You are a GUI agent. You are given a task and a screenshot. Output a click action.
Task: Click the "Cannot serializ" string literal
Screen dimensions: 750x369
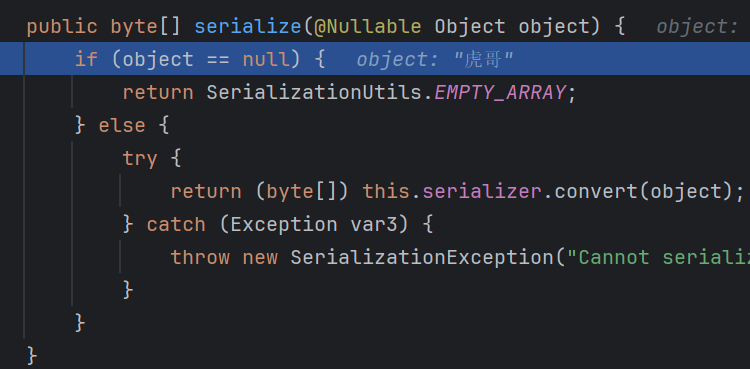click(x=658, y=257)
